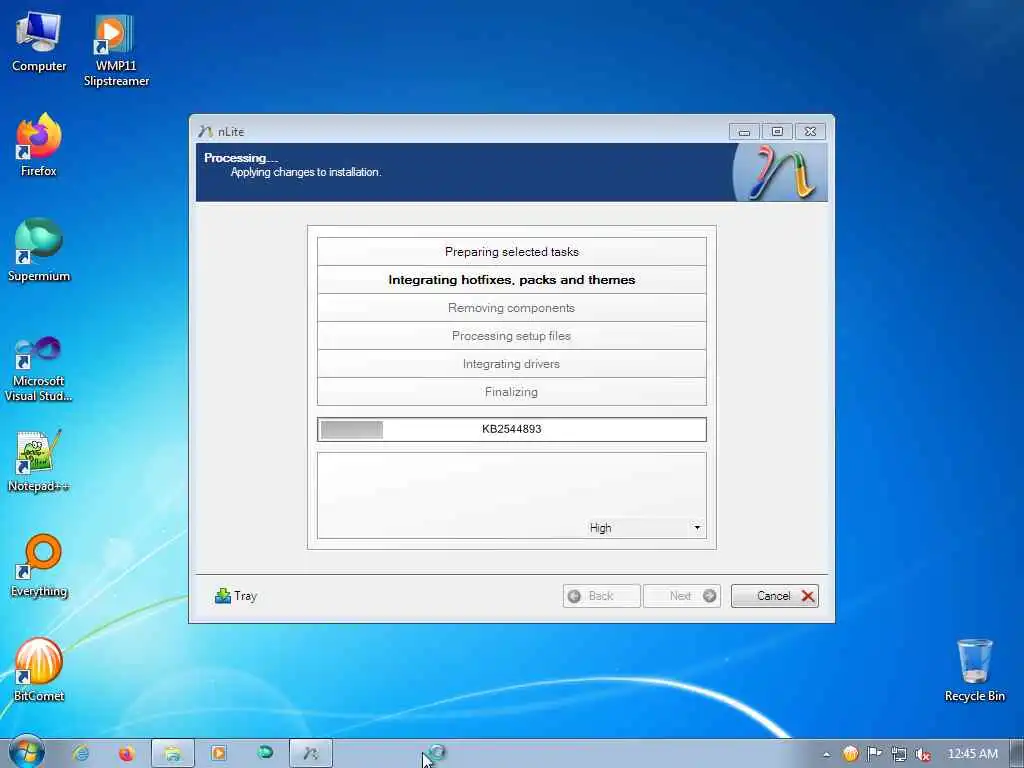Click the Next button in nLite
1024x768 pixels.
click(x=682, y=596)
